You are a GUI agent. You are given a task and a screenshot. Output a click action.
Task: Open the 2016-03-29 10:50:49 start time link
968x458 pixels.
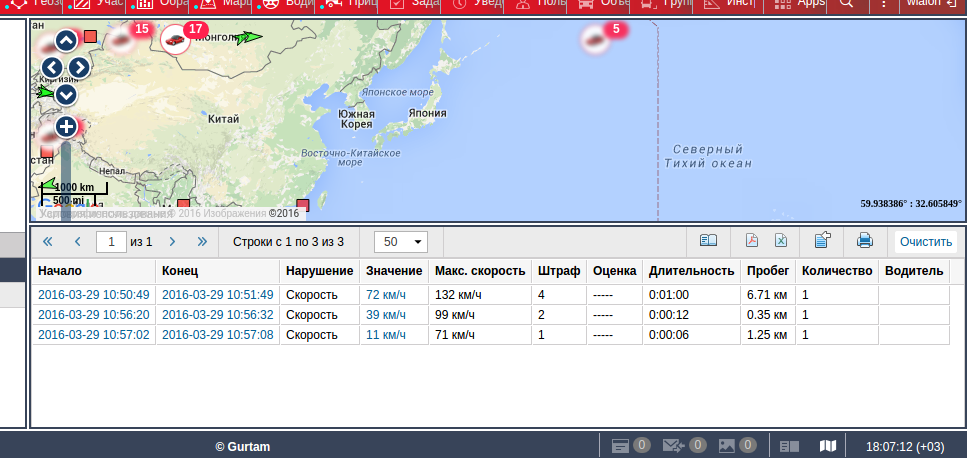[94, 295]
